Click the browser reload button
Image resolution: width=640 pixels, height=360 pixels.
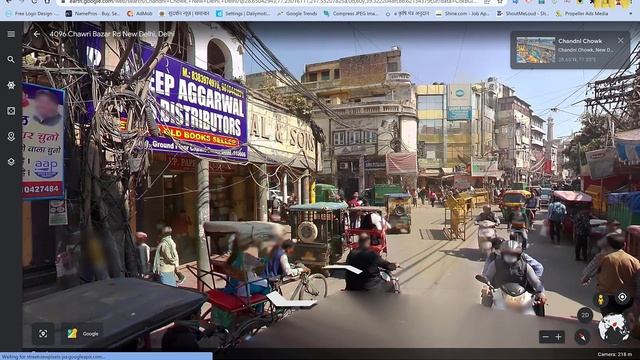tap(35, 2)
